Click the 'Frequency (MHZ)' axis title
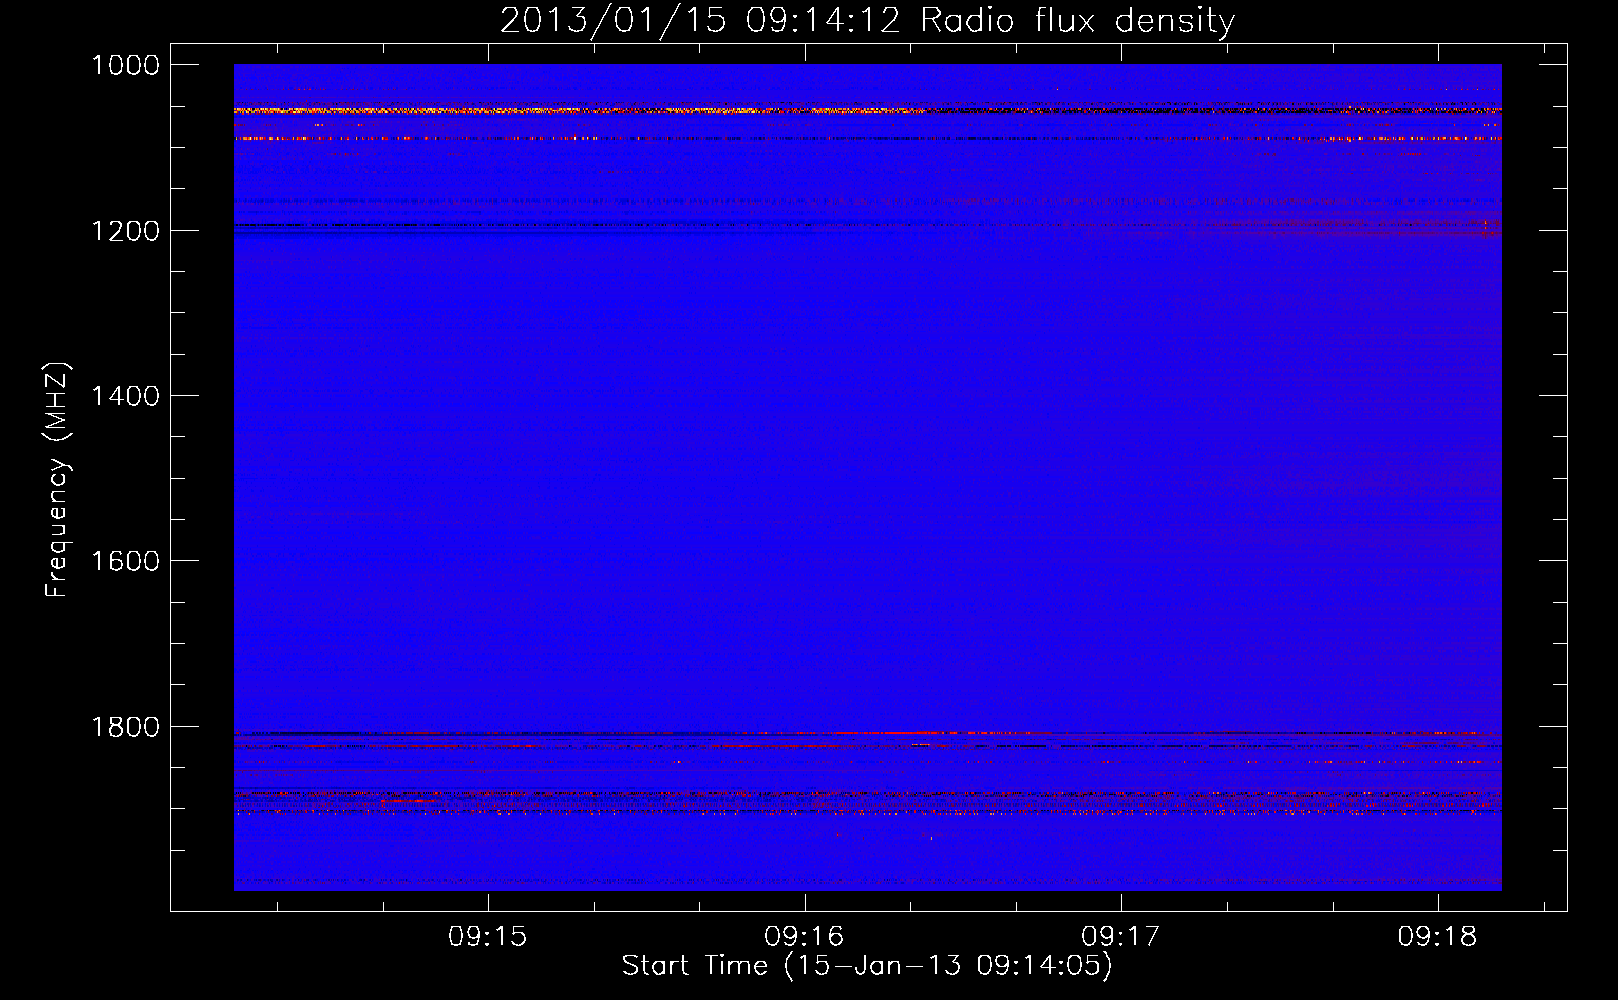 58,480
